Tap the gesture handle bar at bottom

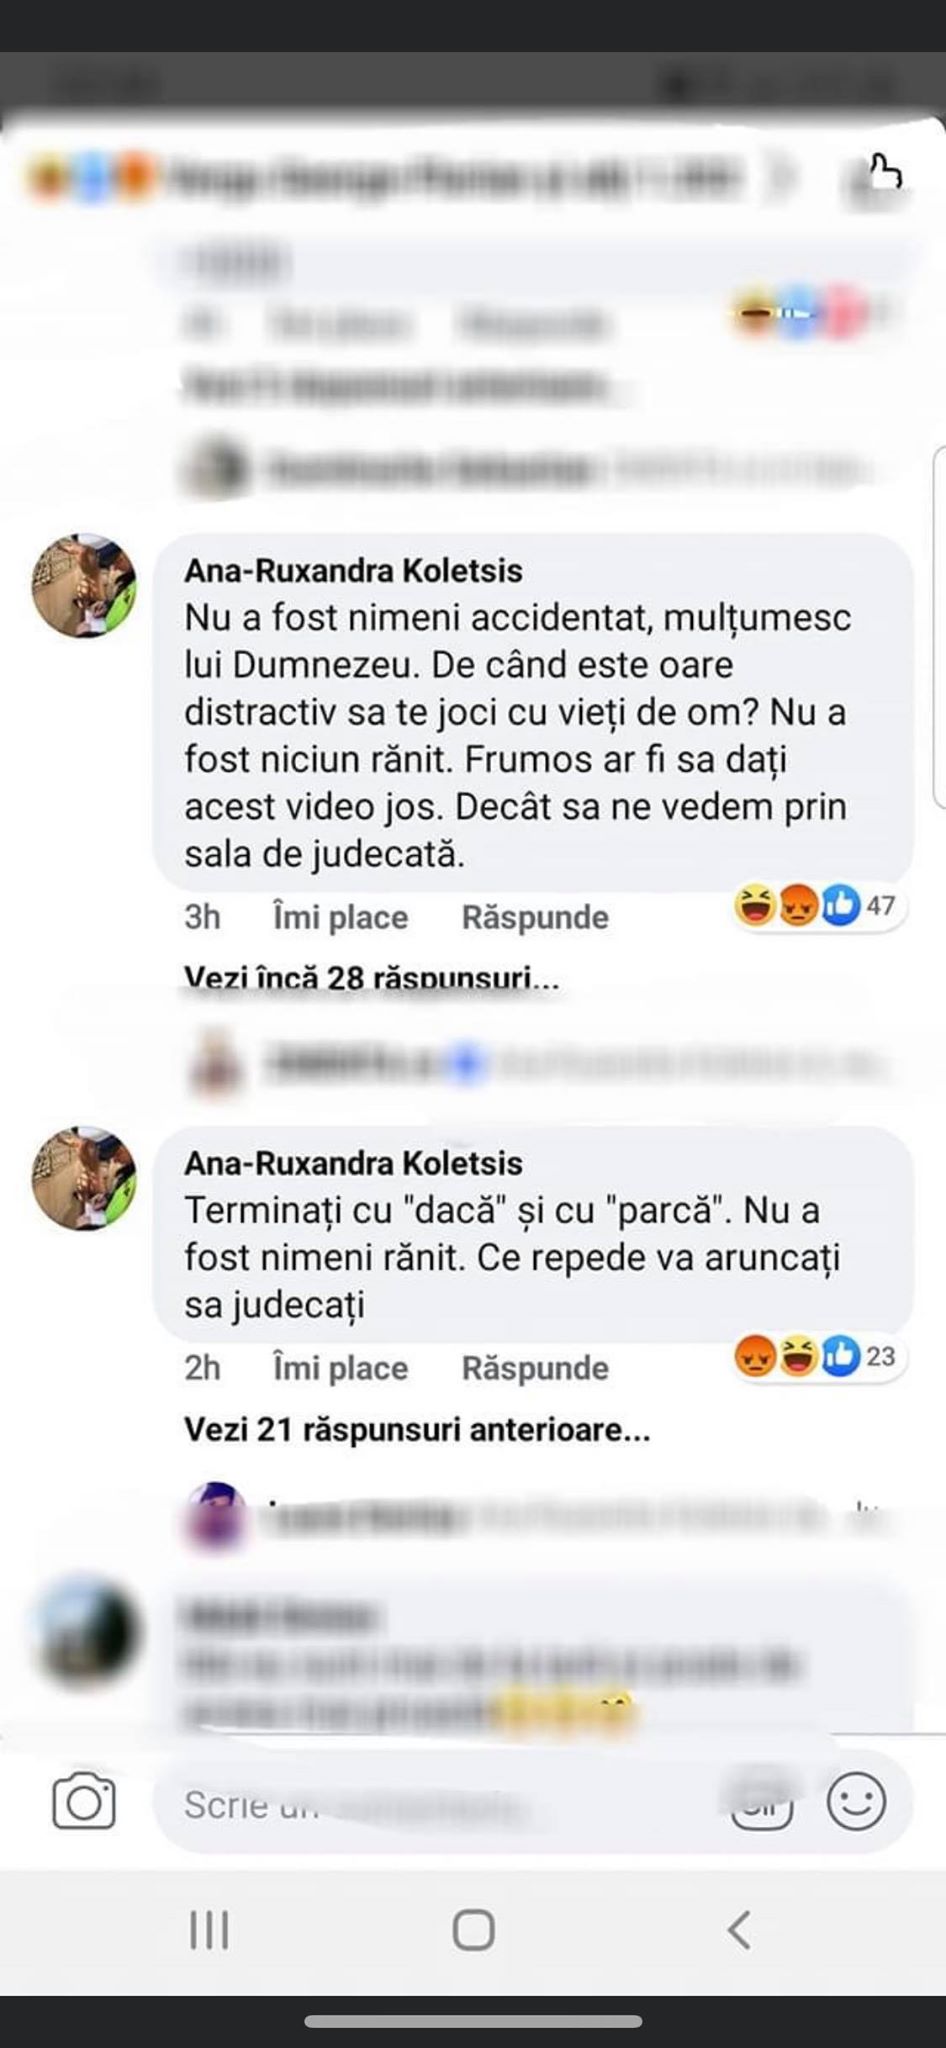[473, 2021]
